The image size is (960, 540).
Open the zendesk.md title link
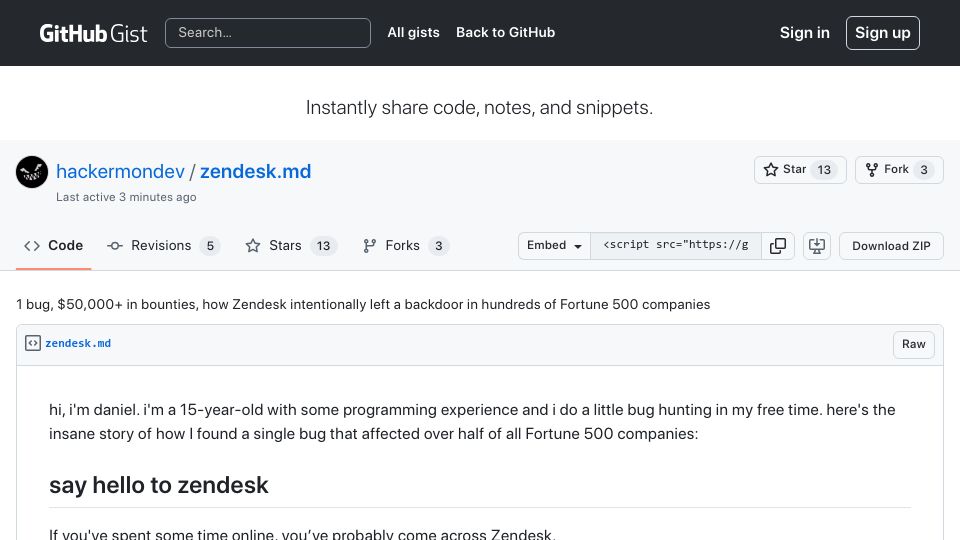point(255,171)
